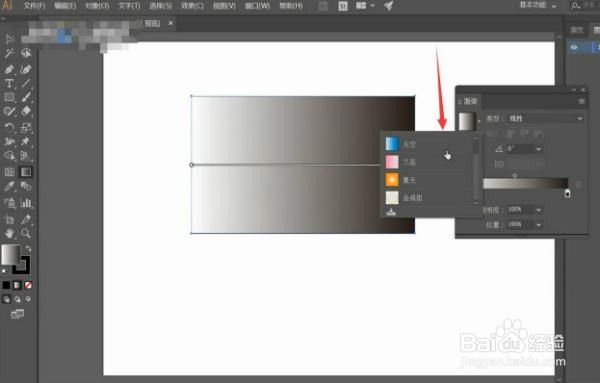Select the Perspective Grid tool
600x383 pixels.
[x=26, y=156]
